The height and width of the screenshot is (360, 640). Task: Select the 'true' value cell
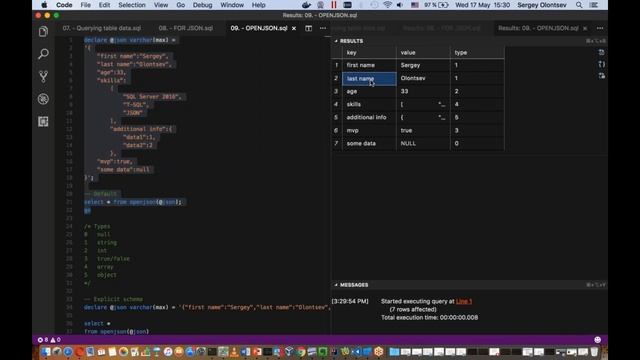423,130
